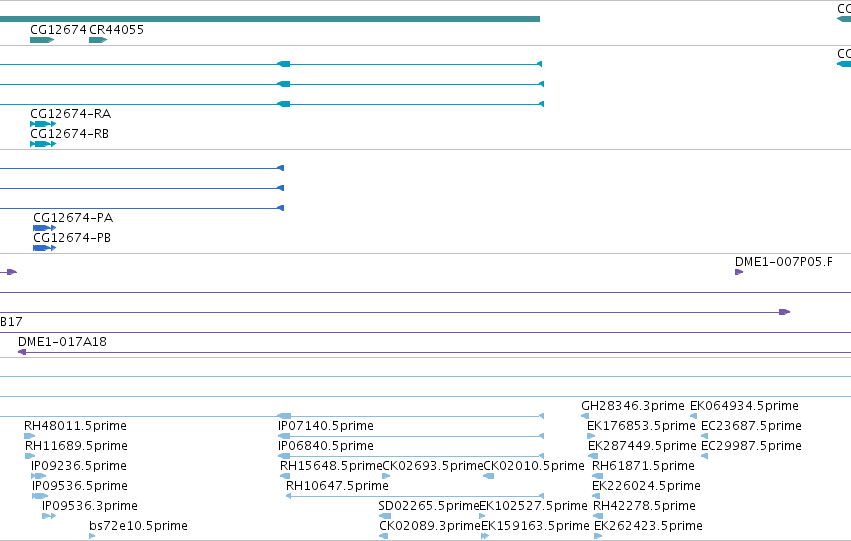Click the EK262423.5prime EST label
Viewport: 851px width, 541px height.
649,526
